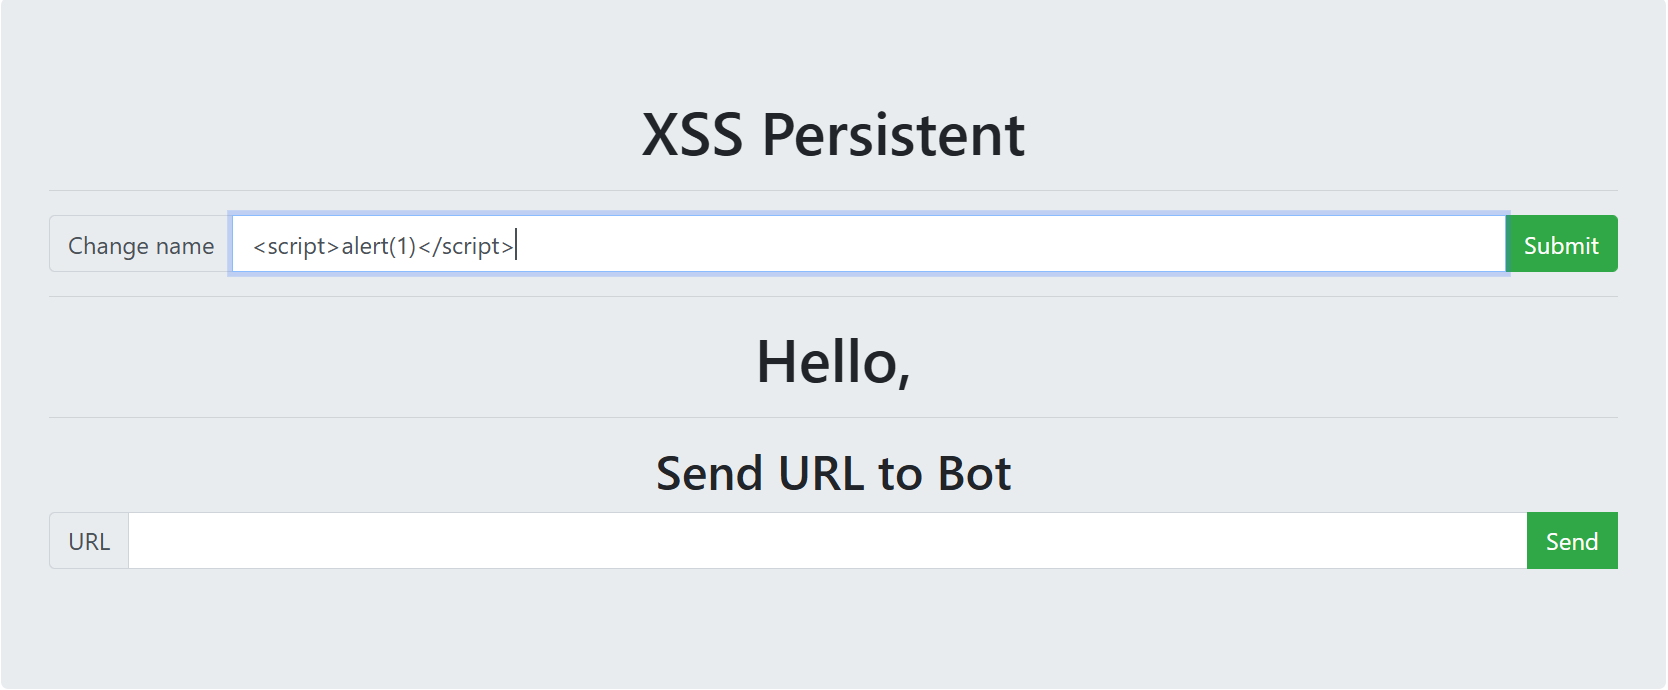Send the URL to the bot

click(1571, 541)
